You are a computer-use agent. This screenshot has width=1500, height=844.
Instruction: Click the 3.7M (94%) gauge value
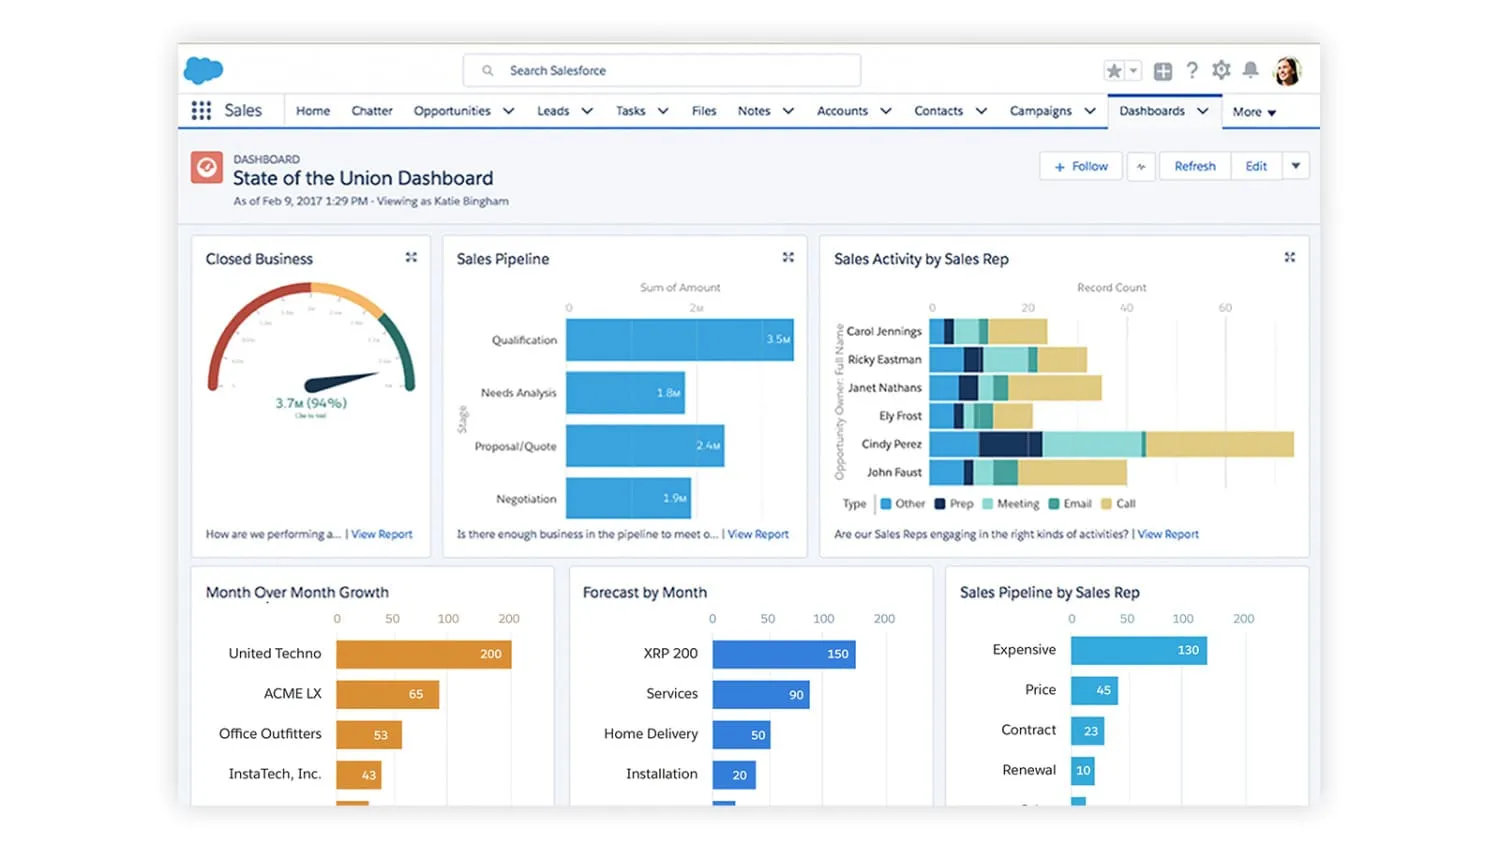tap(311, 403)
